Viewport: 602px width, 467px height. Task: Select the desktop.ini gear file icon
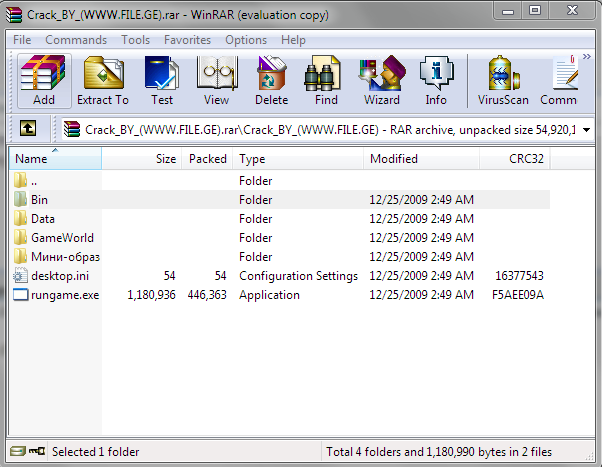[x=20, y=275]
